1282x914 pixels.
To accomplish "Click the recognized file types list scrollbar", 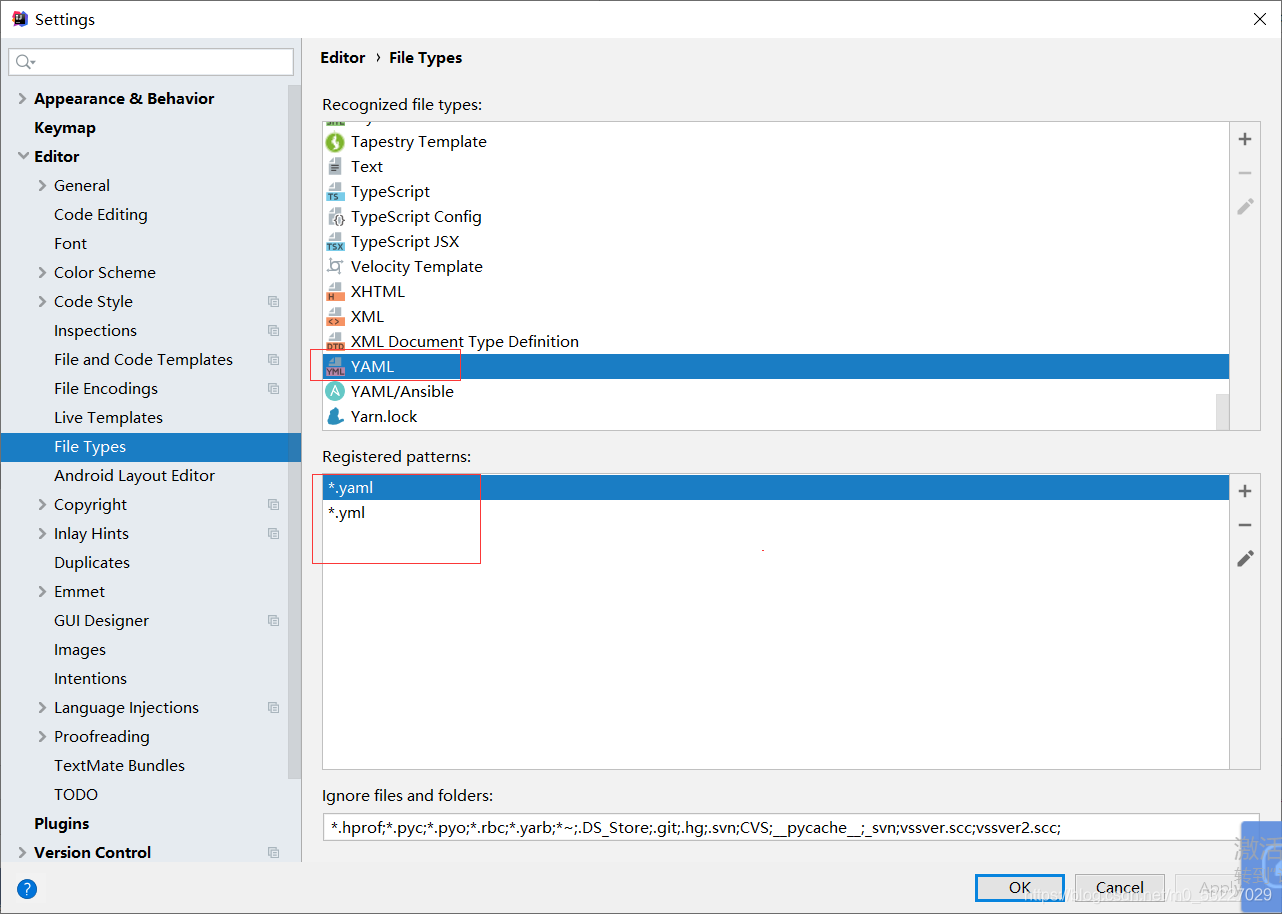I will tap(1223, 410).
